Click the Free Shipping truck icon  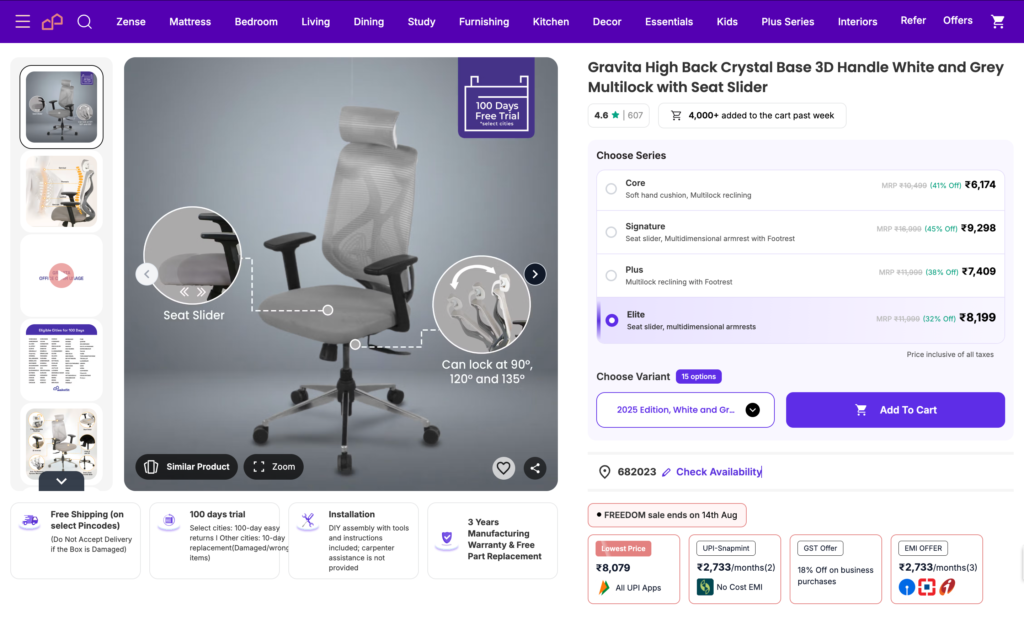pyautogui.click(x=30, y=520)
